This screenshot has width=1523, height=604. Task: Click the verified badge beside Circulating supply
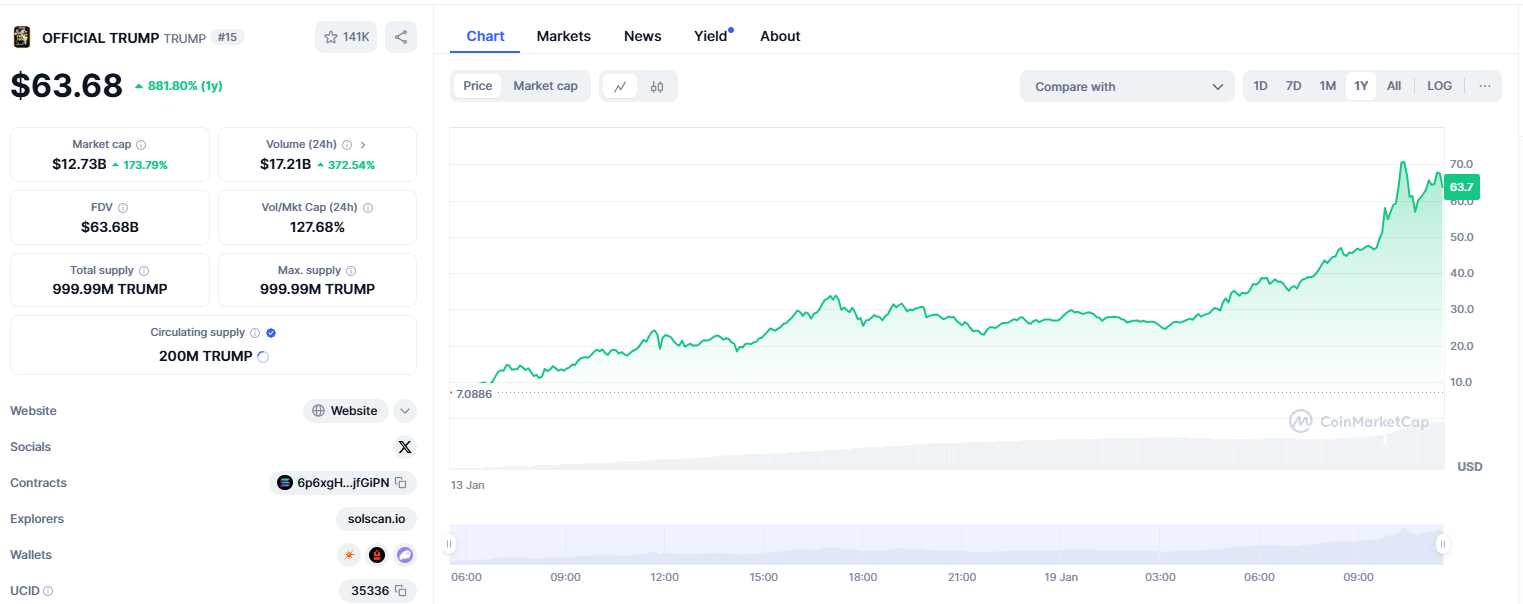(x=271, y=333)
